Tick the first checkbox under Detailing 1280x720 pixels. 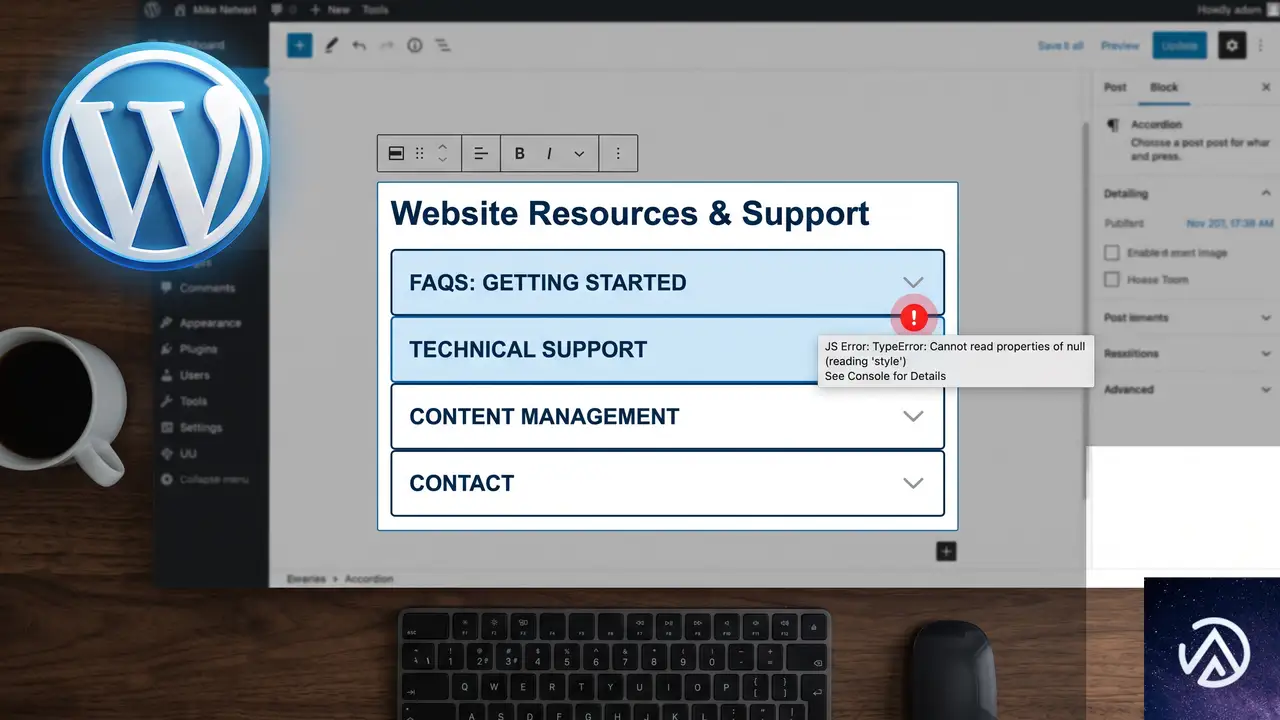1111,253
